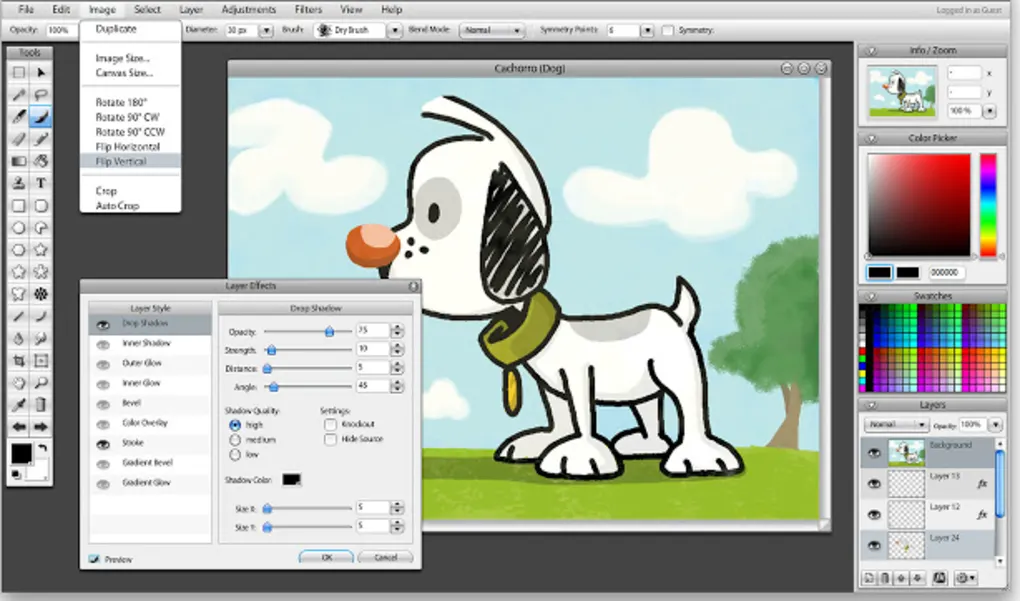Swap foreground and background colors arrow

[x=42, y=448]
